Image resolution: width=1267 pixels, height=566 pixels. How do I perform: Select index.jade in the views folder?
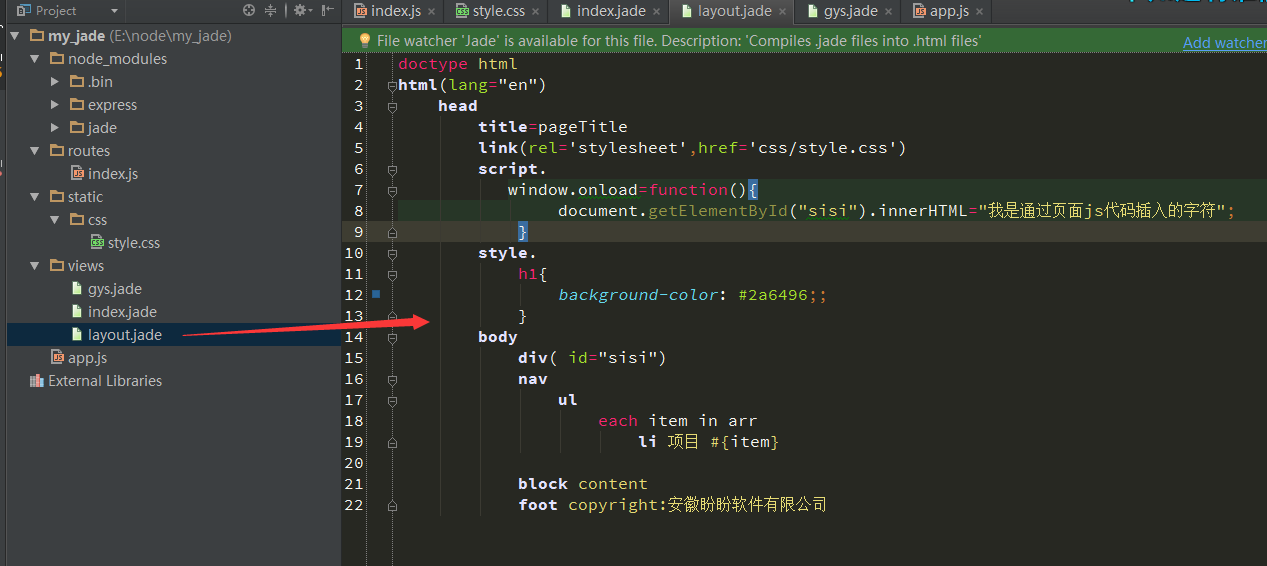tap(121, 312)
